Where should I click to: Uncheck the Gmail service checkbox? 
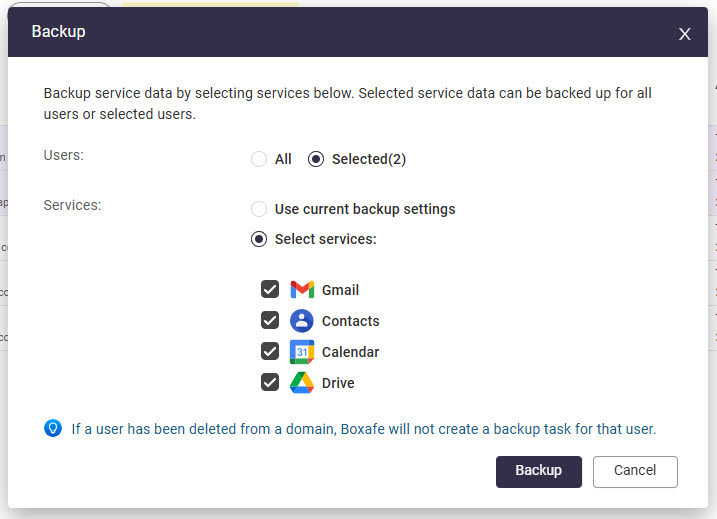pyautogui.click(x=270, y=290)
